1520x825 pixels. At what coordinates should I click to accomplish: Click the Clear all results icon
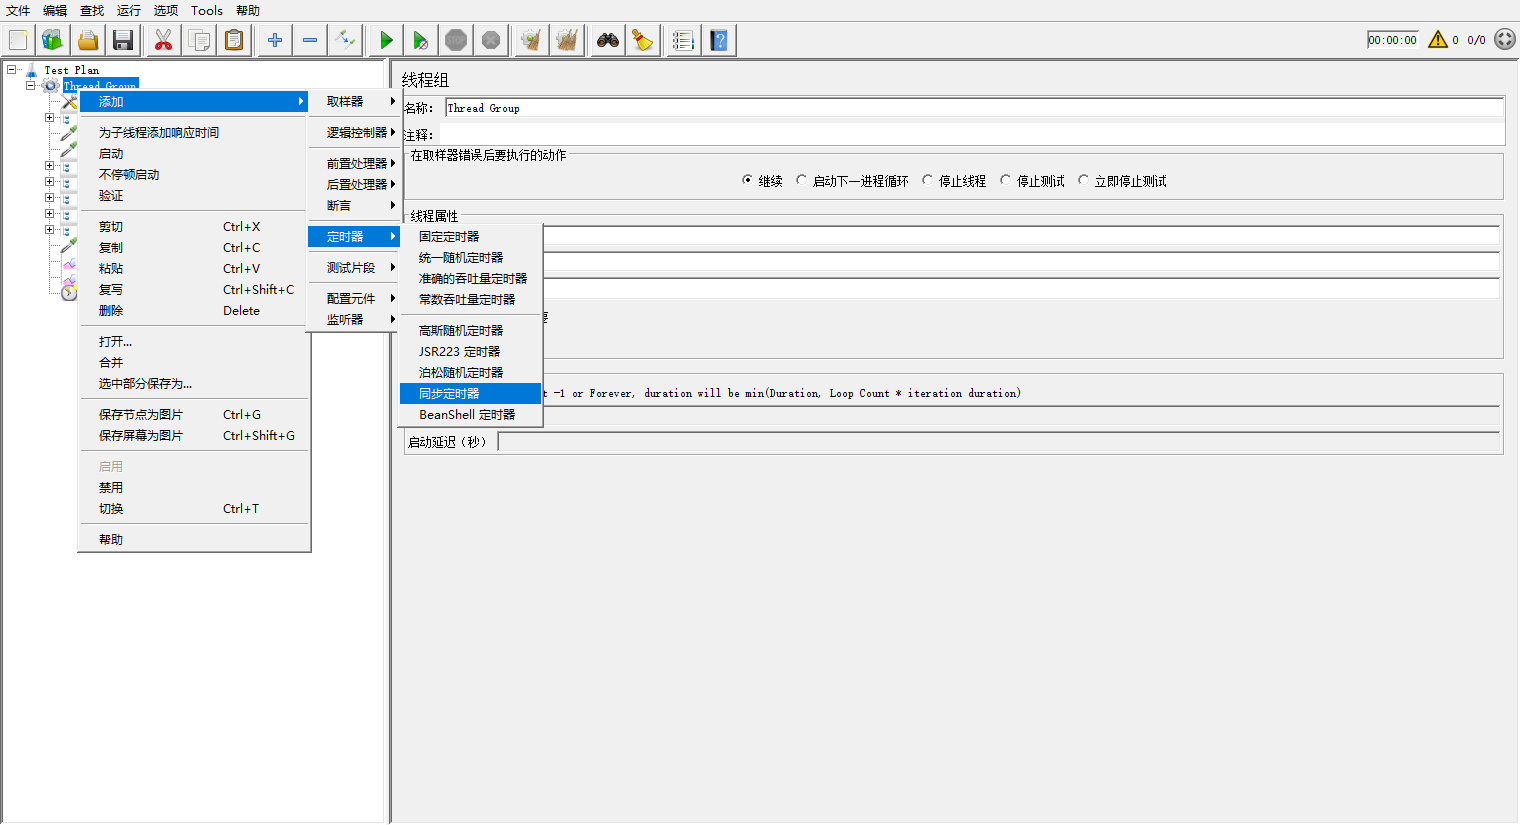[x=567, y=40]
